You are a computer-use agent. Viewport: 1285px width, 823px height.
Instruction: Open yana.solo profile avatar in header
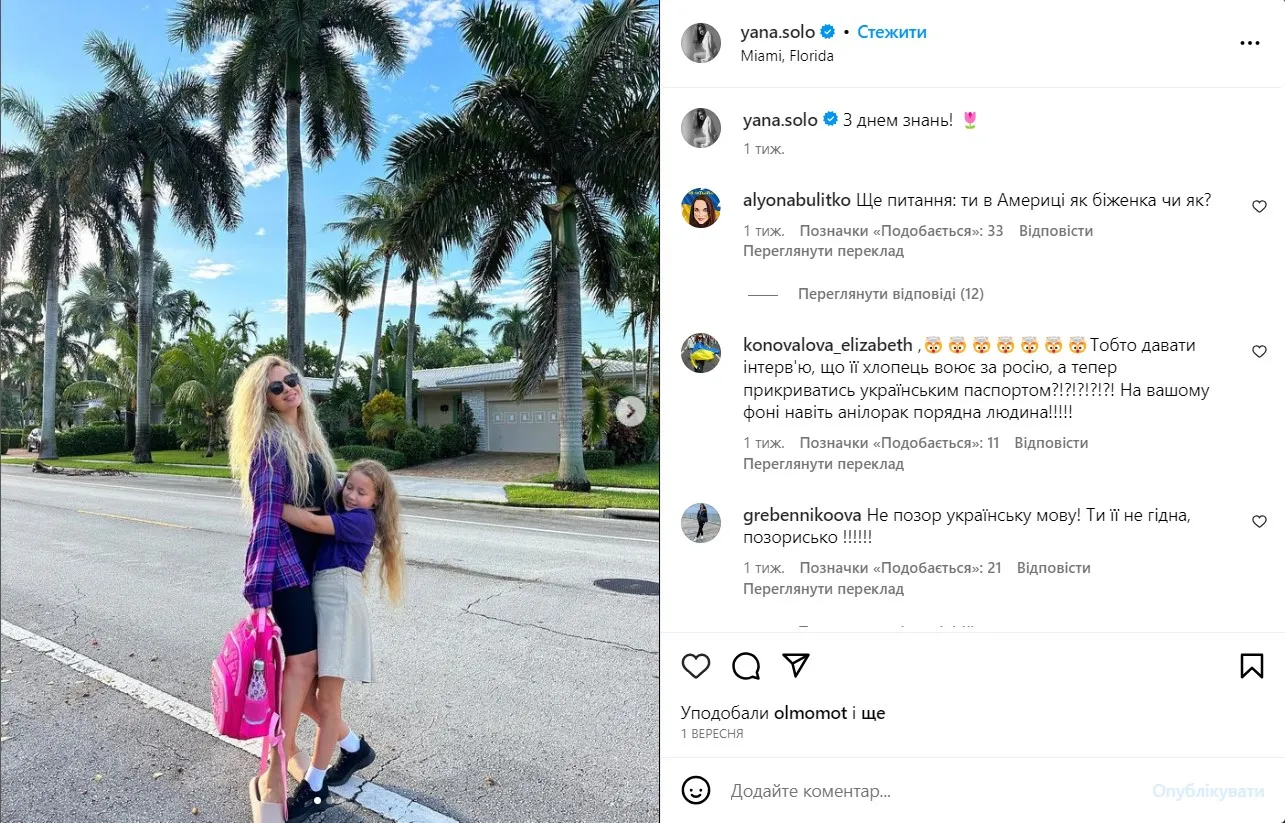[701, 43]
